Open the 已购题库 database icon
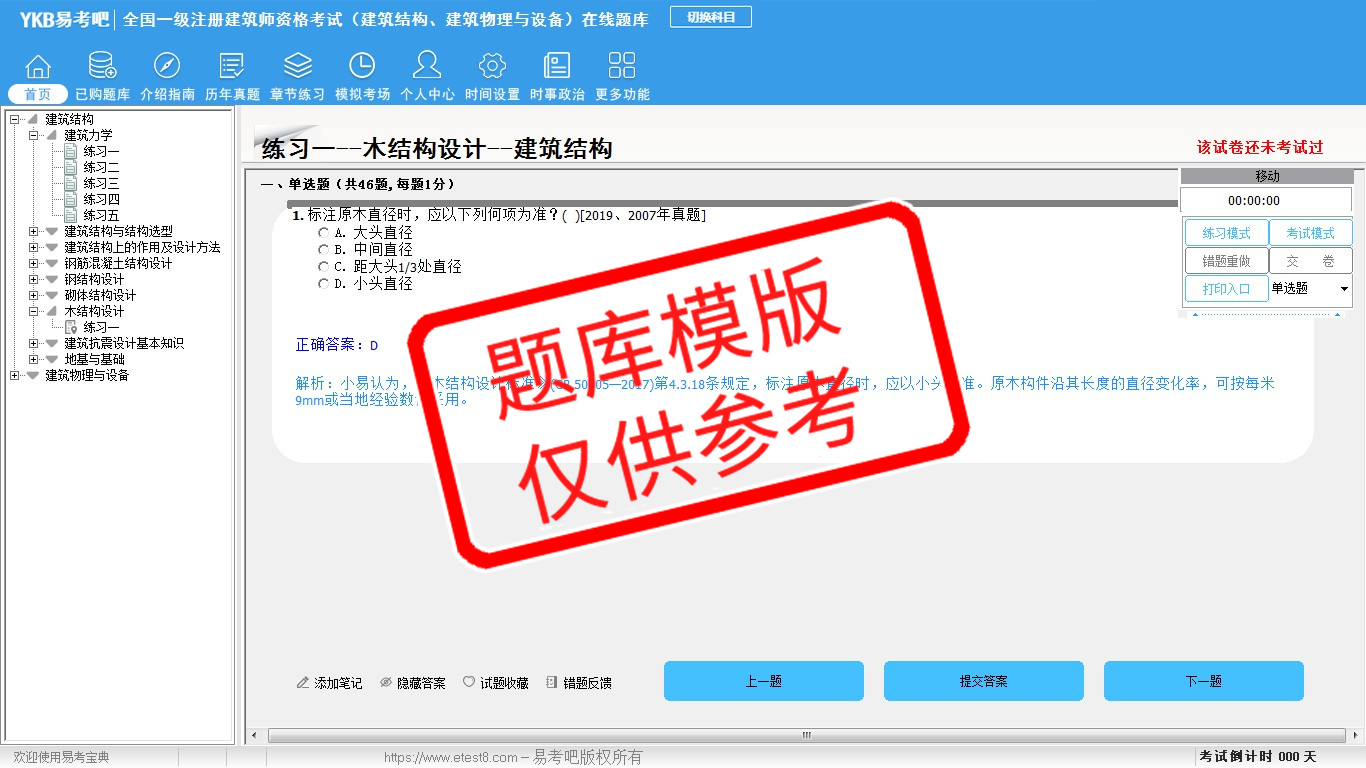 (102, 66)
